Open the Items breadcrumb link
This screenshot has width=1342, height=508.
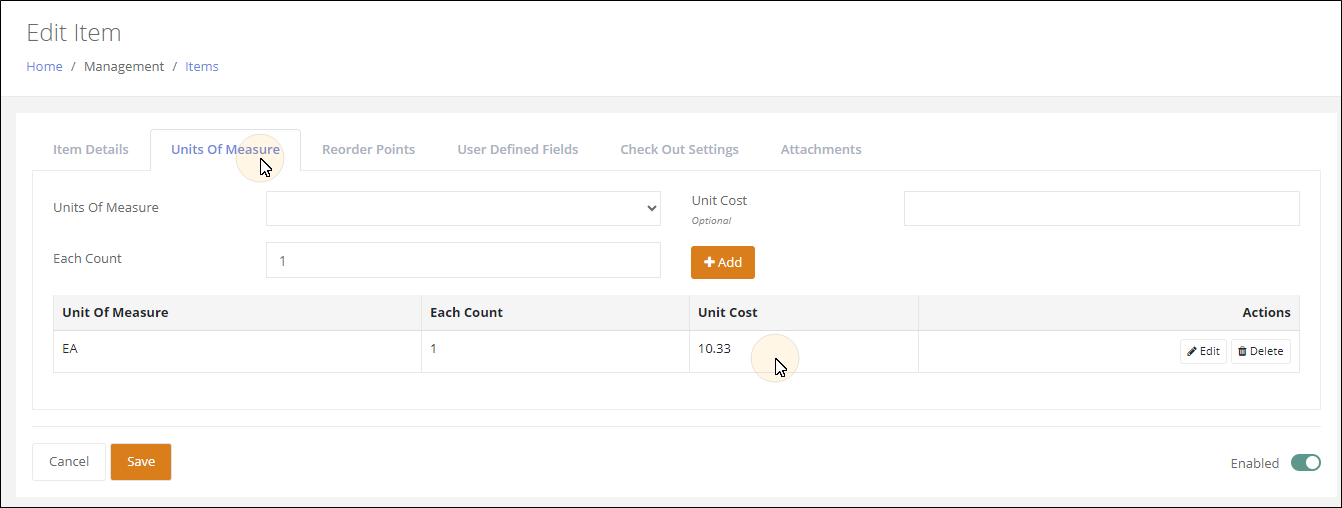point(202,66)
